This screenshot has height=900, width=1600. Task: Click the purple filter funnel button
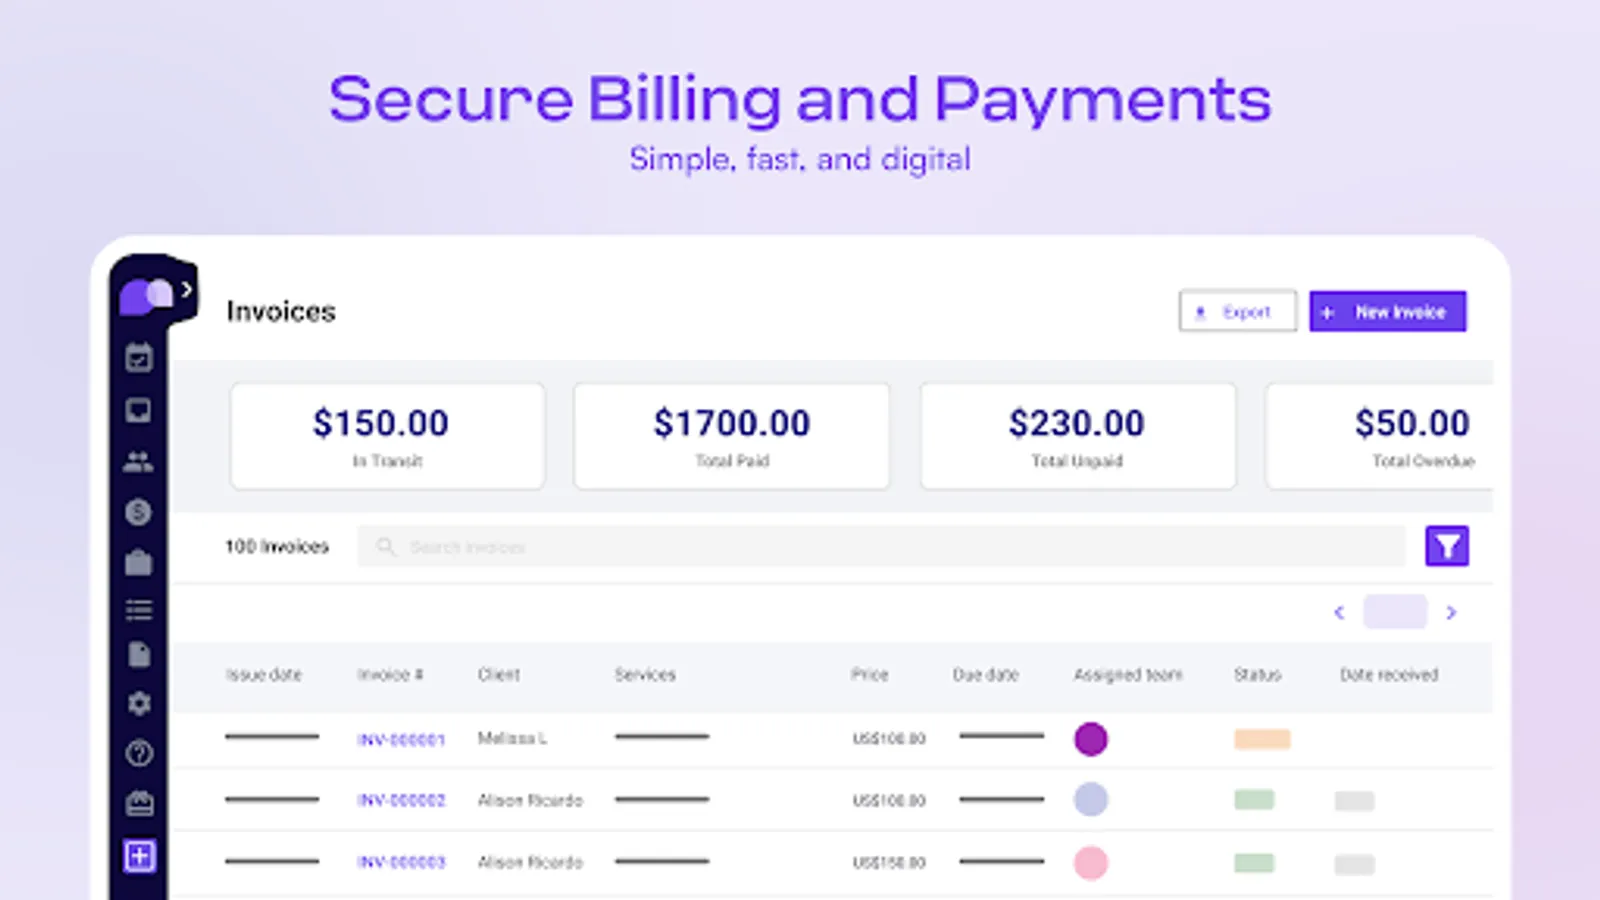pyautogui.click(x=1446, y=546)
